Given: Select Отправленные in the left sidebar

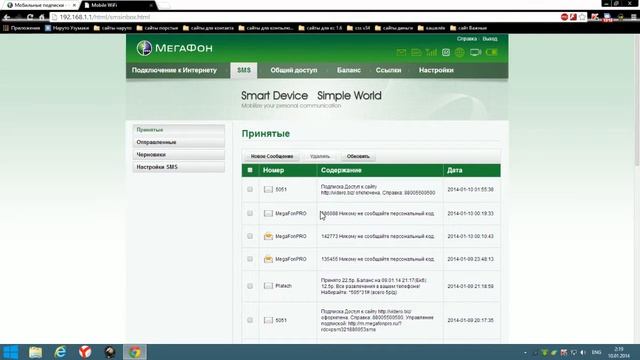Looking at the screenshot, I should point(179,142).
